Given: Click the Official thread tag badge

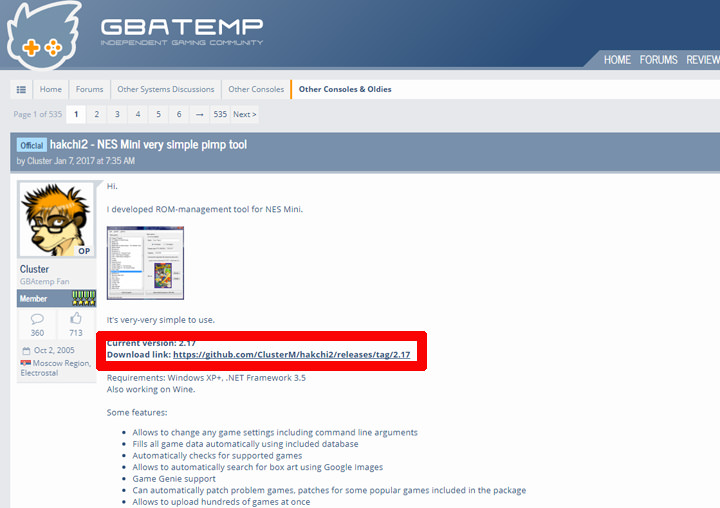Looking at the screenshot, I should [32, 145].
